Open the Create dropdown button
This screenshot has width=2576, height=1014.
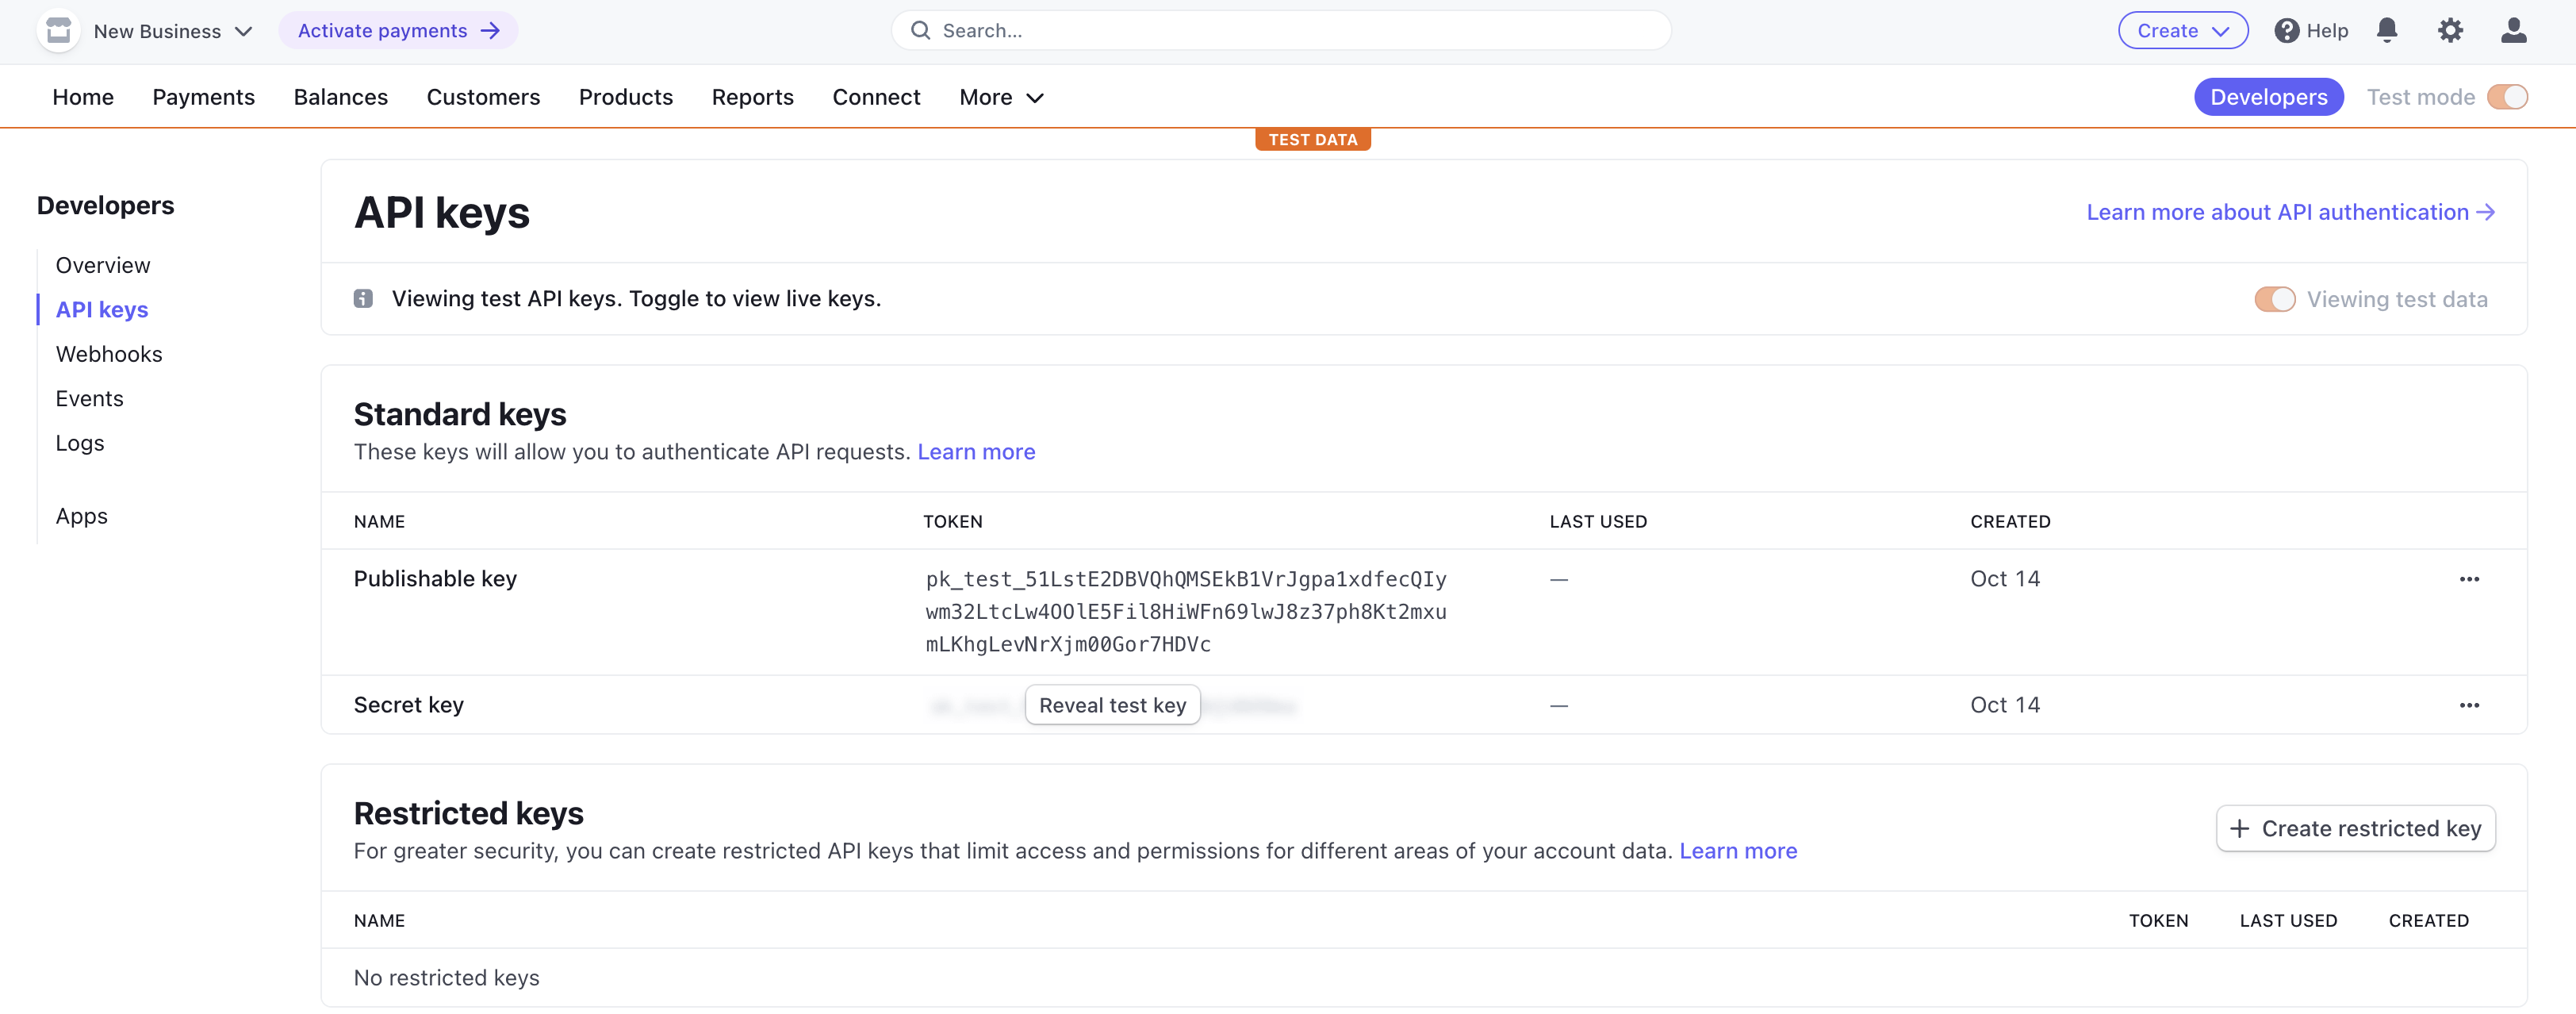click(2182, 31)
